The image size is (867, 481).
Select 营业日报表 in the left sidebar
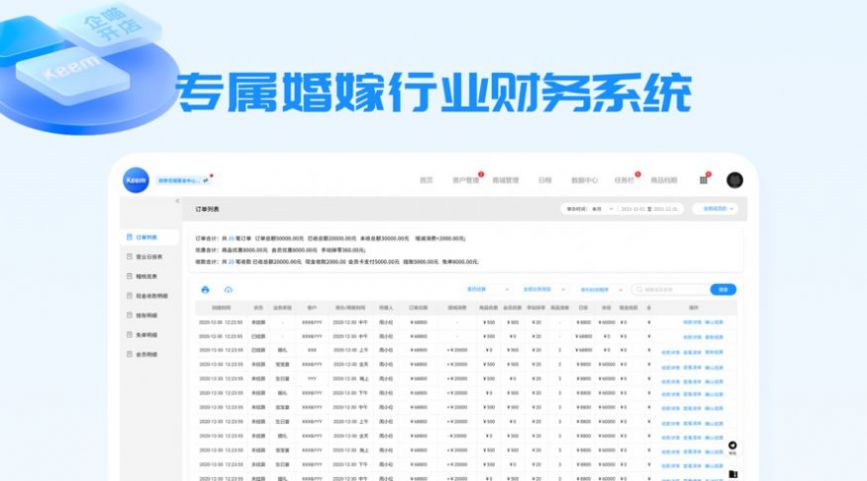click(150, 257)
